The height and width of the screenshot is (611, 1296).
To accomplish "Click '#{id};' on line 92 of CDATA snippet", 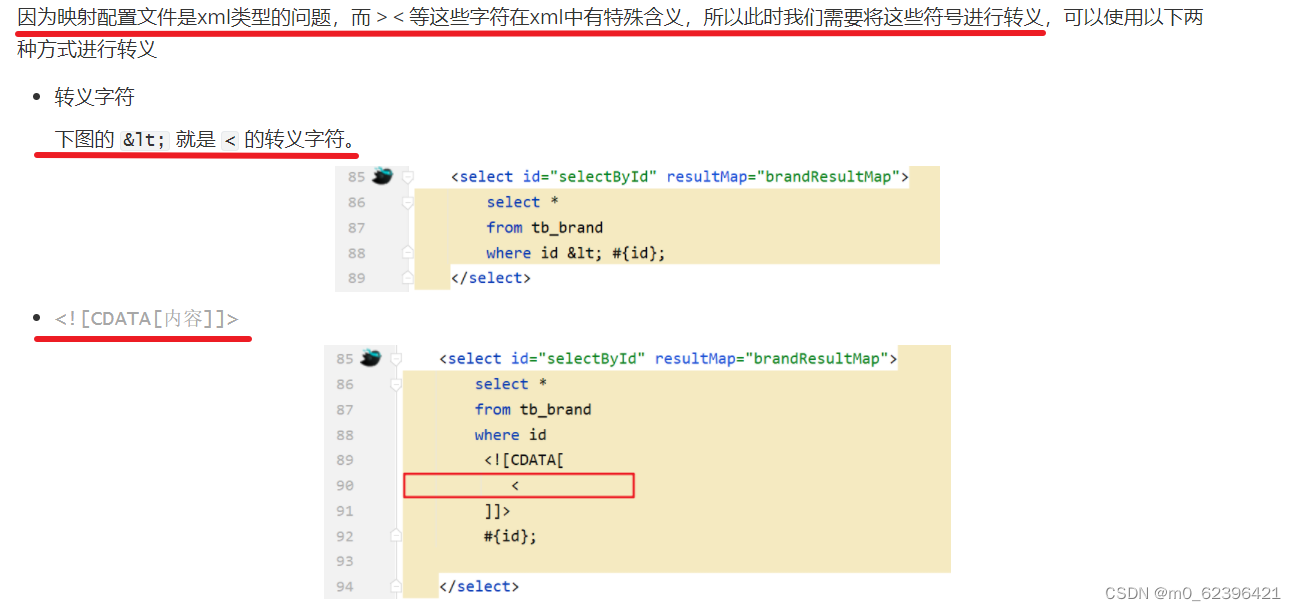I will point(510,536).
